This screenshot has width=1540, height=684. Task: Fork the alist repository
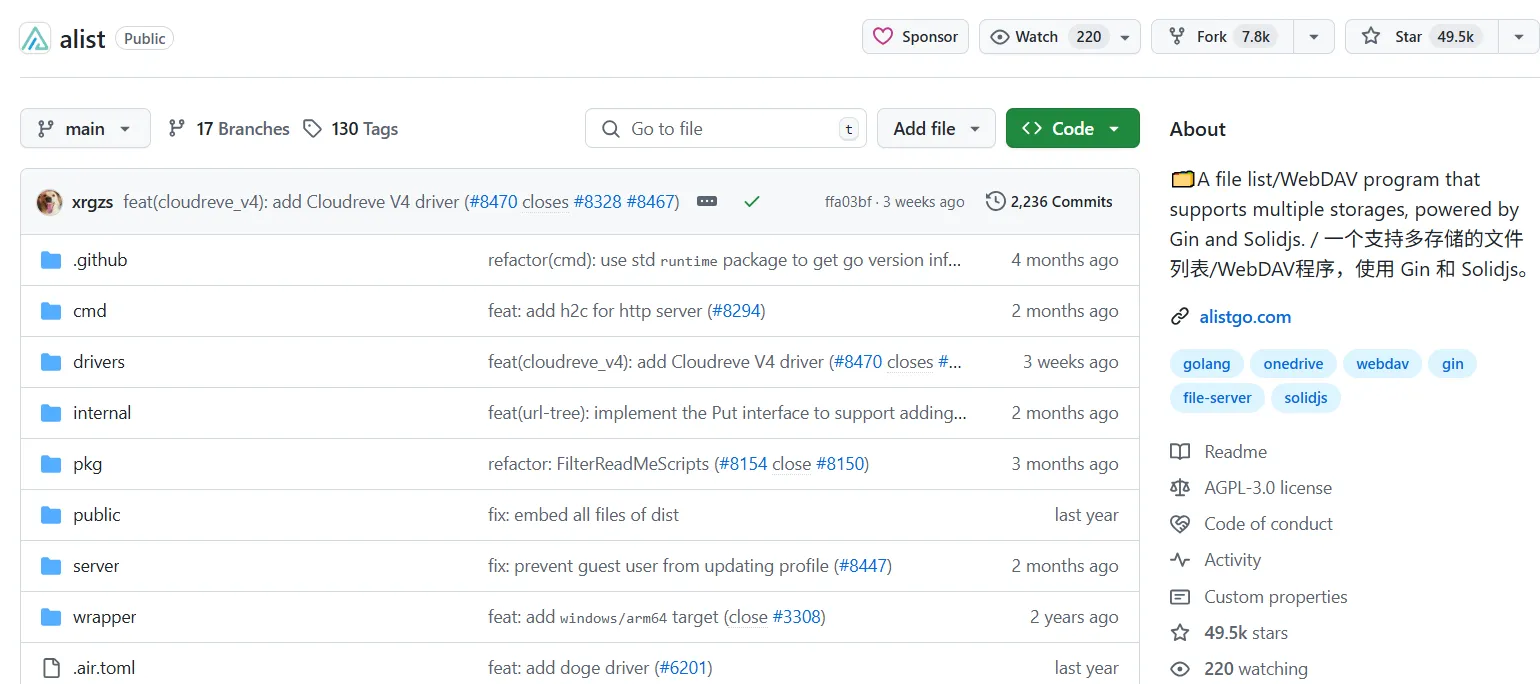pyautogui.click(x=1222, y=37)
